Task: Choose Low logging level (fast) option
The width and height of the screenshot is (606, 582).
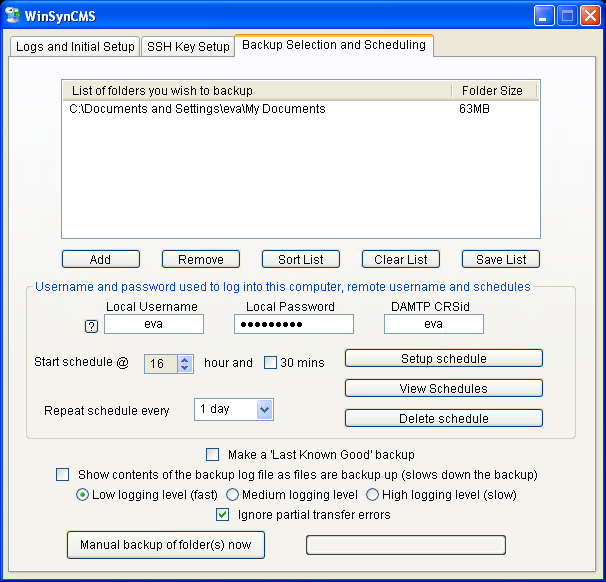Action: tap(83, 494)
